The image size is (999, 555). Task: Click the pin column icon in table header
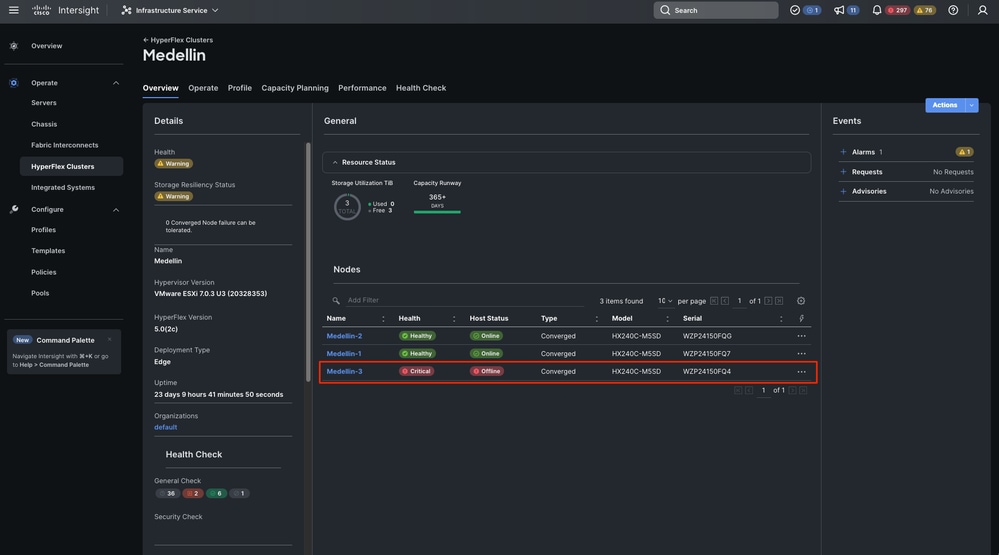801,319
